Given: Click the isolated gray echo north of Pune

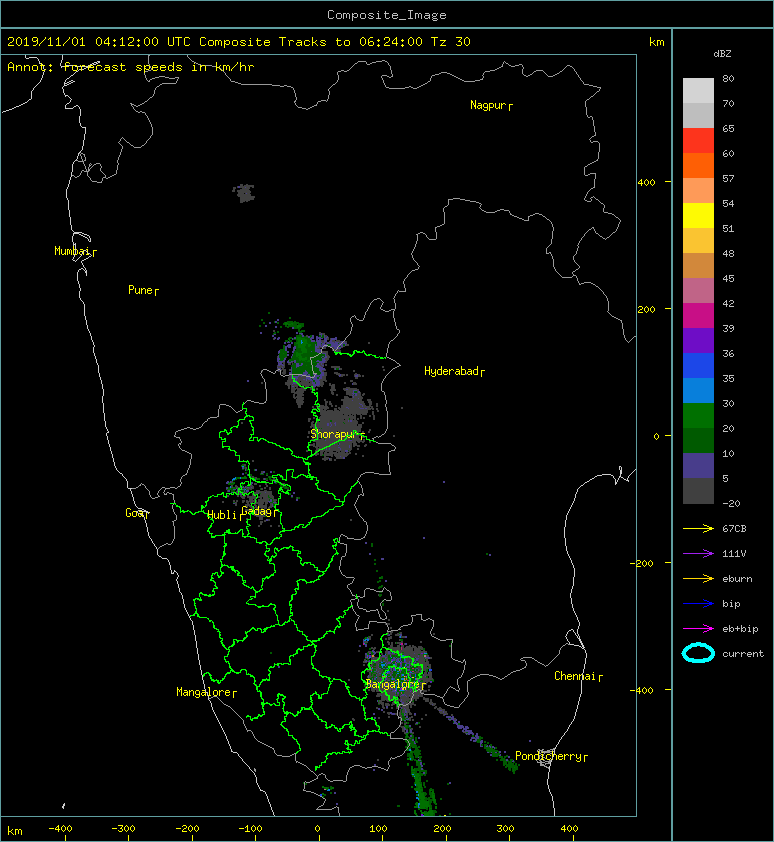Looking at the screenshot, I should [x=245, y=193].
